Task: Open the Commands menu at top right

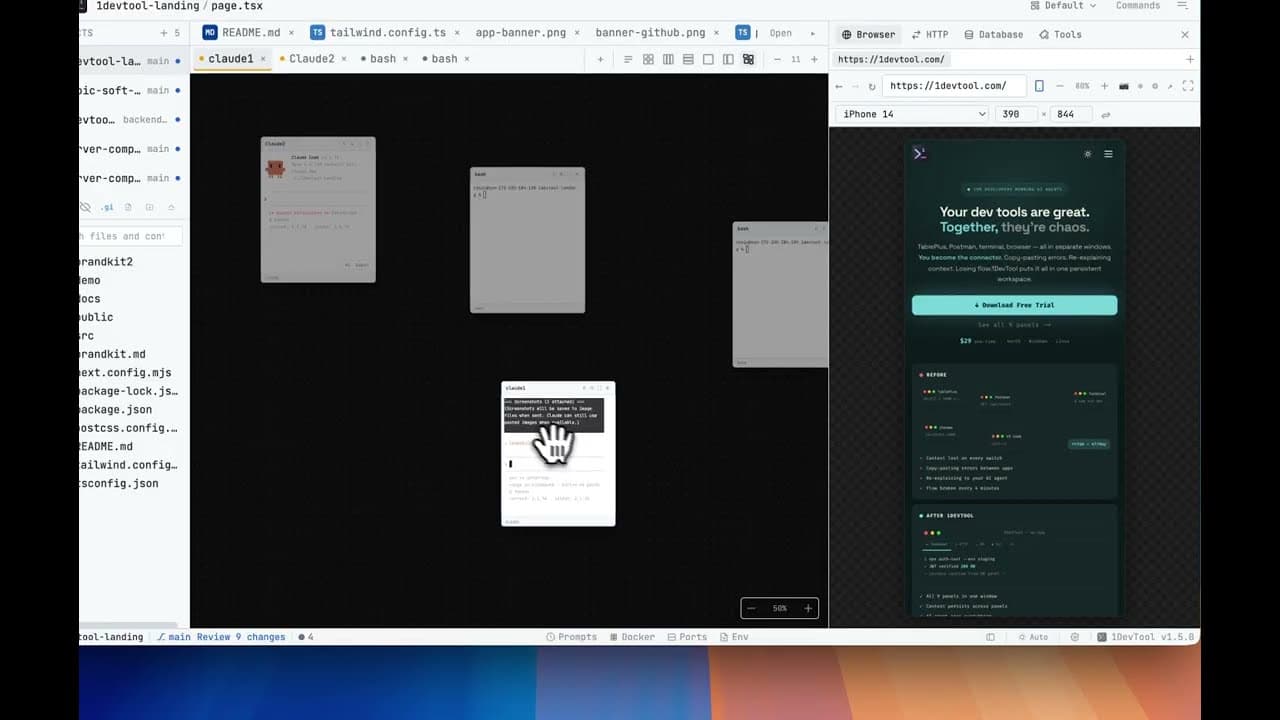Action: tap(1139, 5)
